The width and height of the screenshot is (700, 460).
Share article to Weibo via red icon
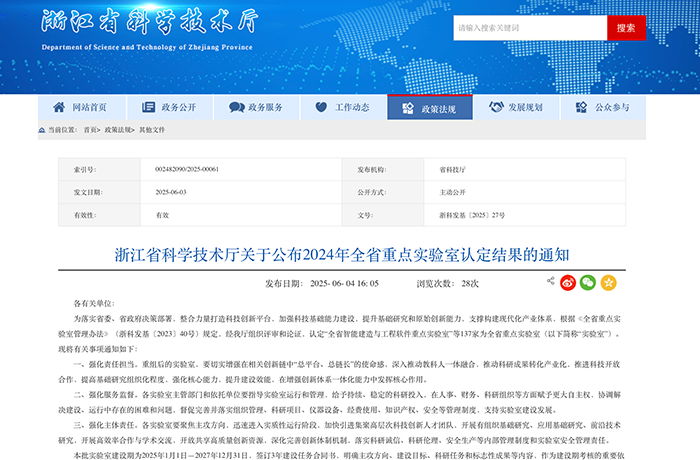coord(568,283)
